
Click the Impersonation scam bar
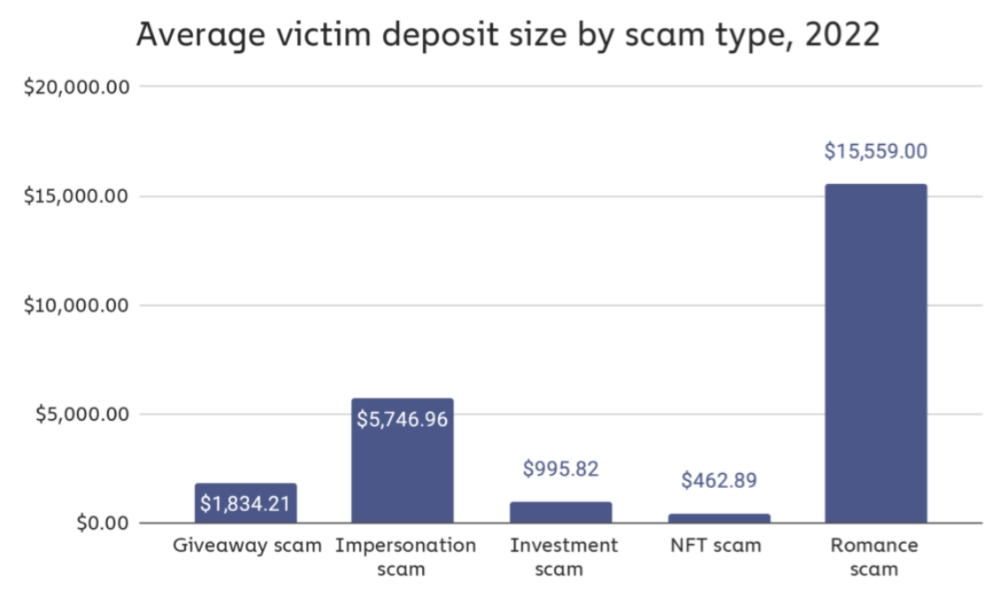point(402,461)
